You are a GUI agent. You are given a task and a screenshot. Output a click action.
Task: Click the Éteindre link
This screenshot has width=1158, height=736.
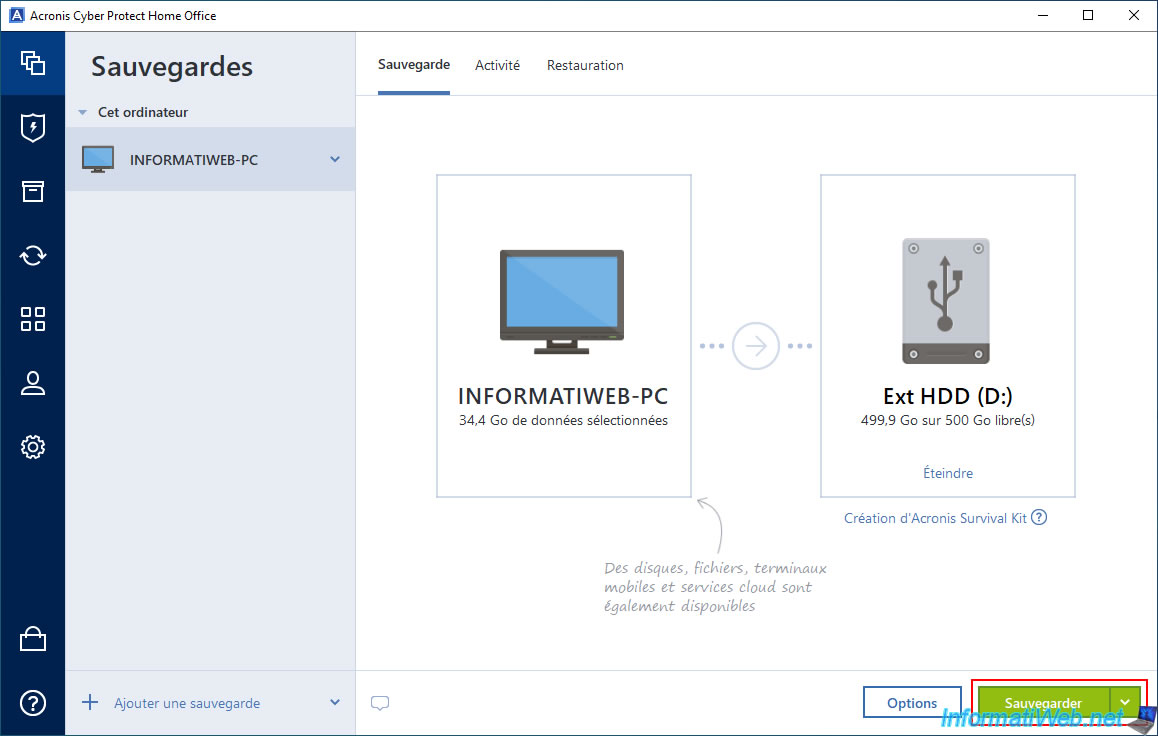(x=948, y=473)
